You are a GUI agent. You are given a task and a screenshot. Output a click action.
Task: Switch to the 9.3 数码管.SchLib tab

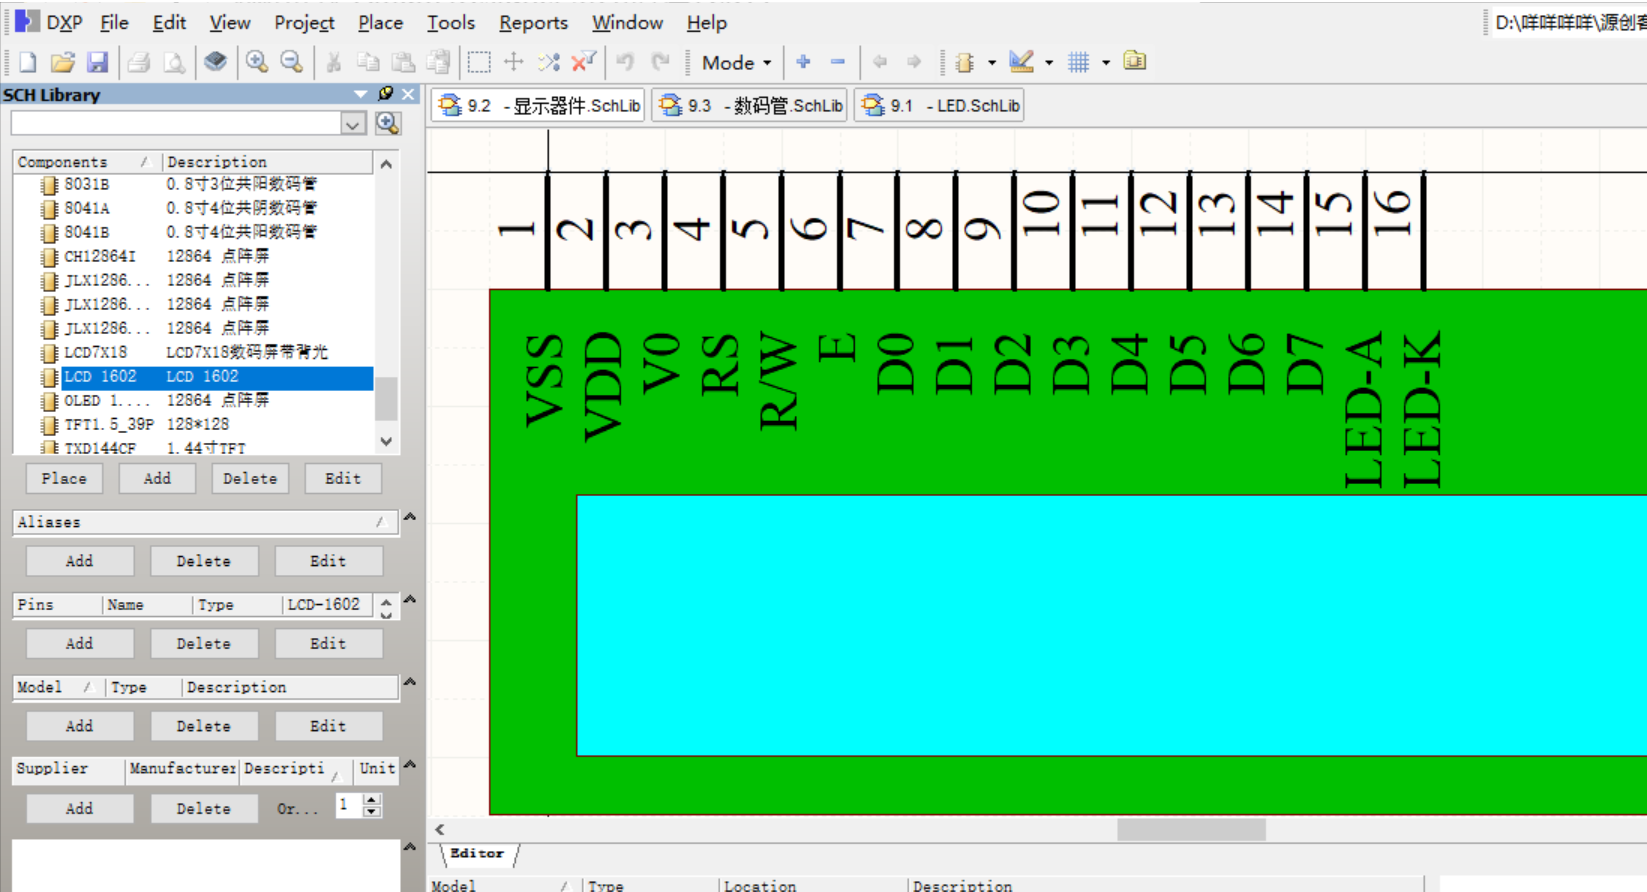(750, 105)
